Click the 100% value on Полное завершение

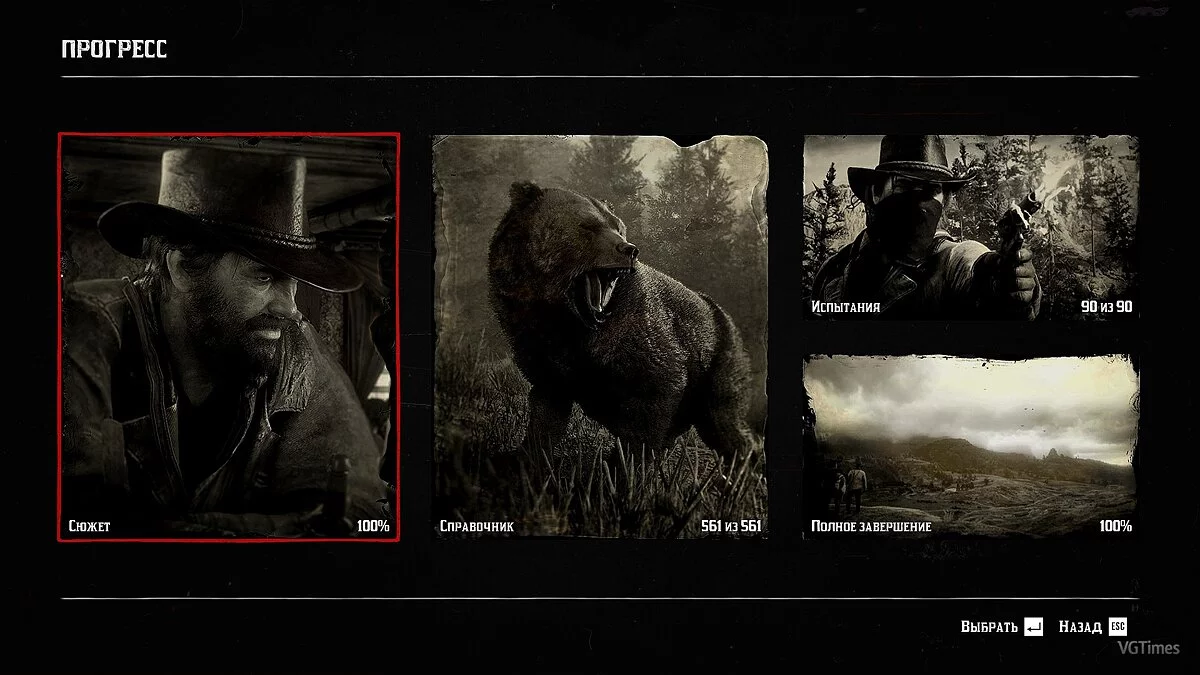click(1115, 526)
